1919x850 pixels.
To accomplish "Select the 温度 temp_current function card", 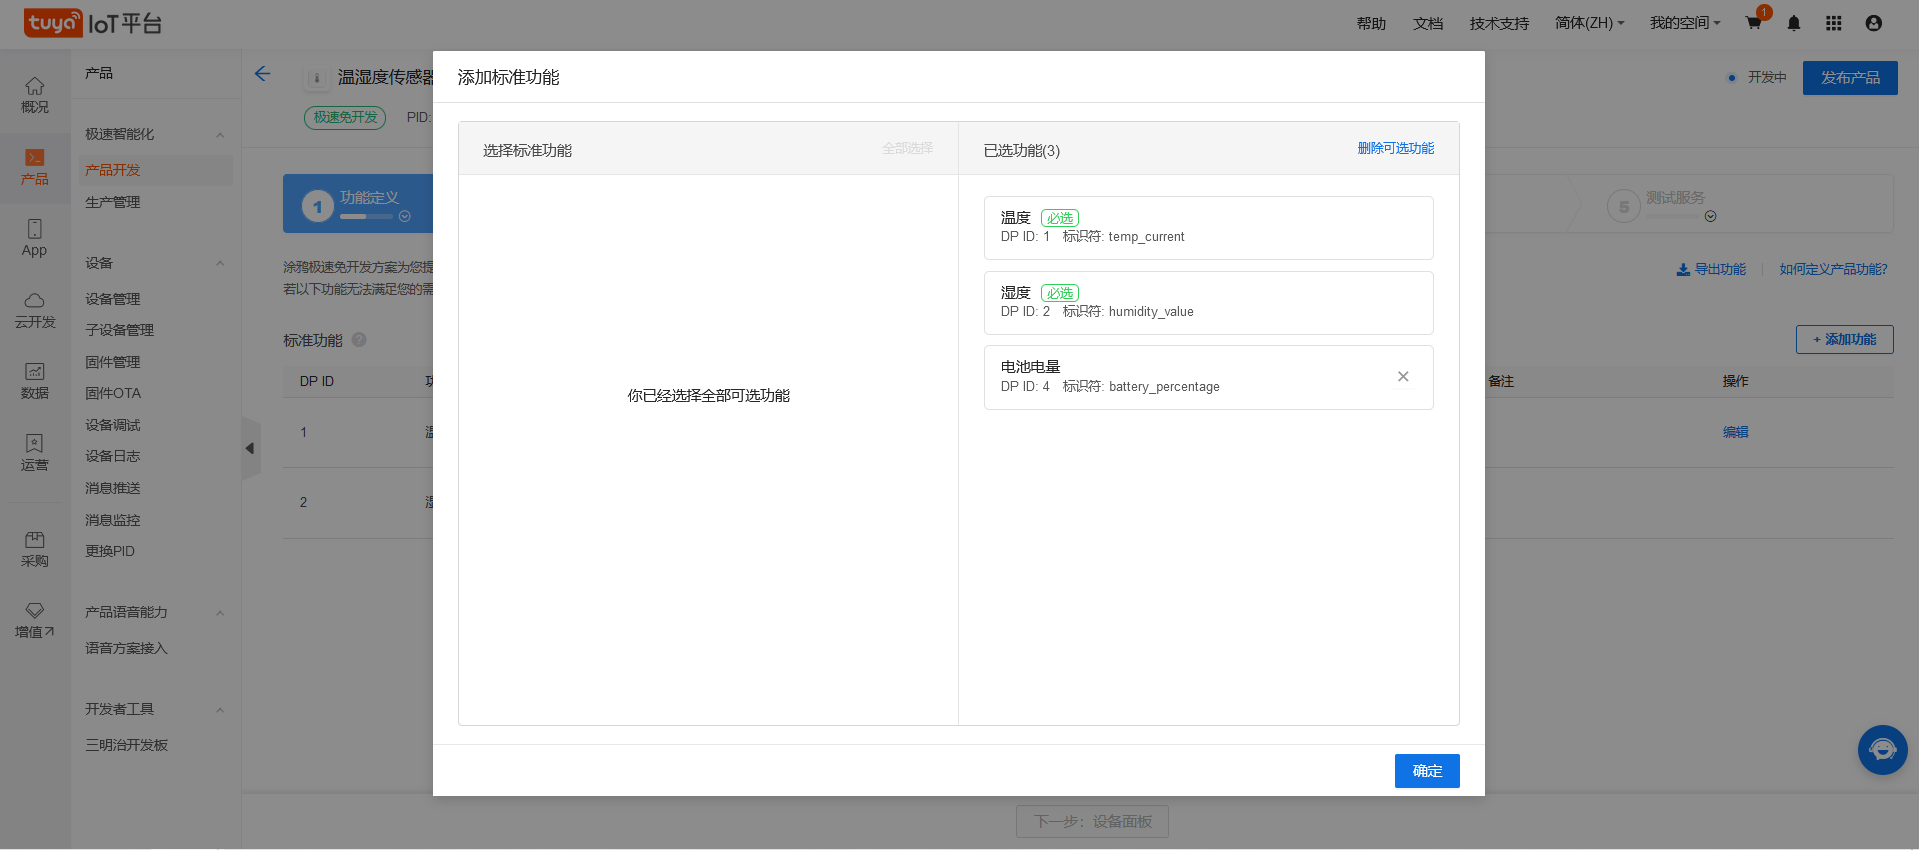I will [1208, 228].
